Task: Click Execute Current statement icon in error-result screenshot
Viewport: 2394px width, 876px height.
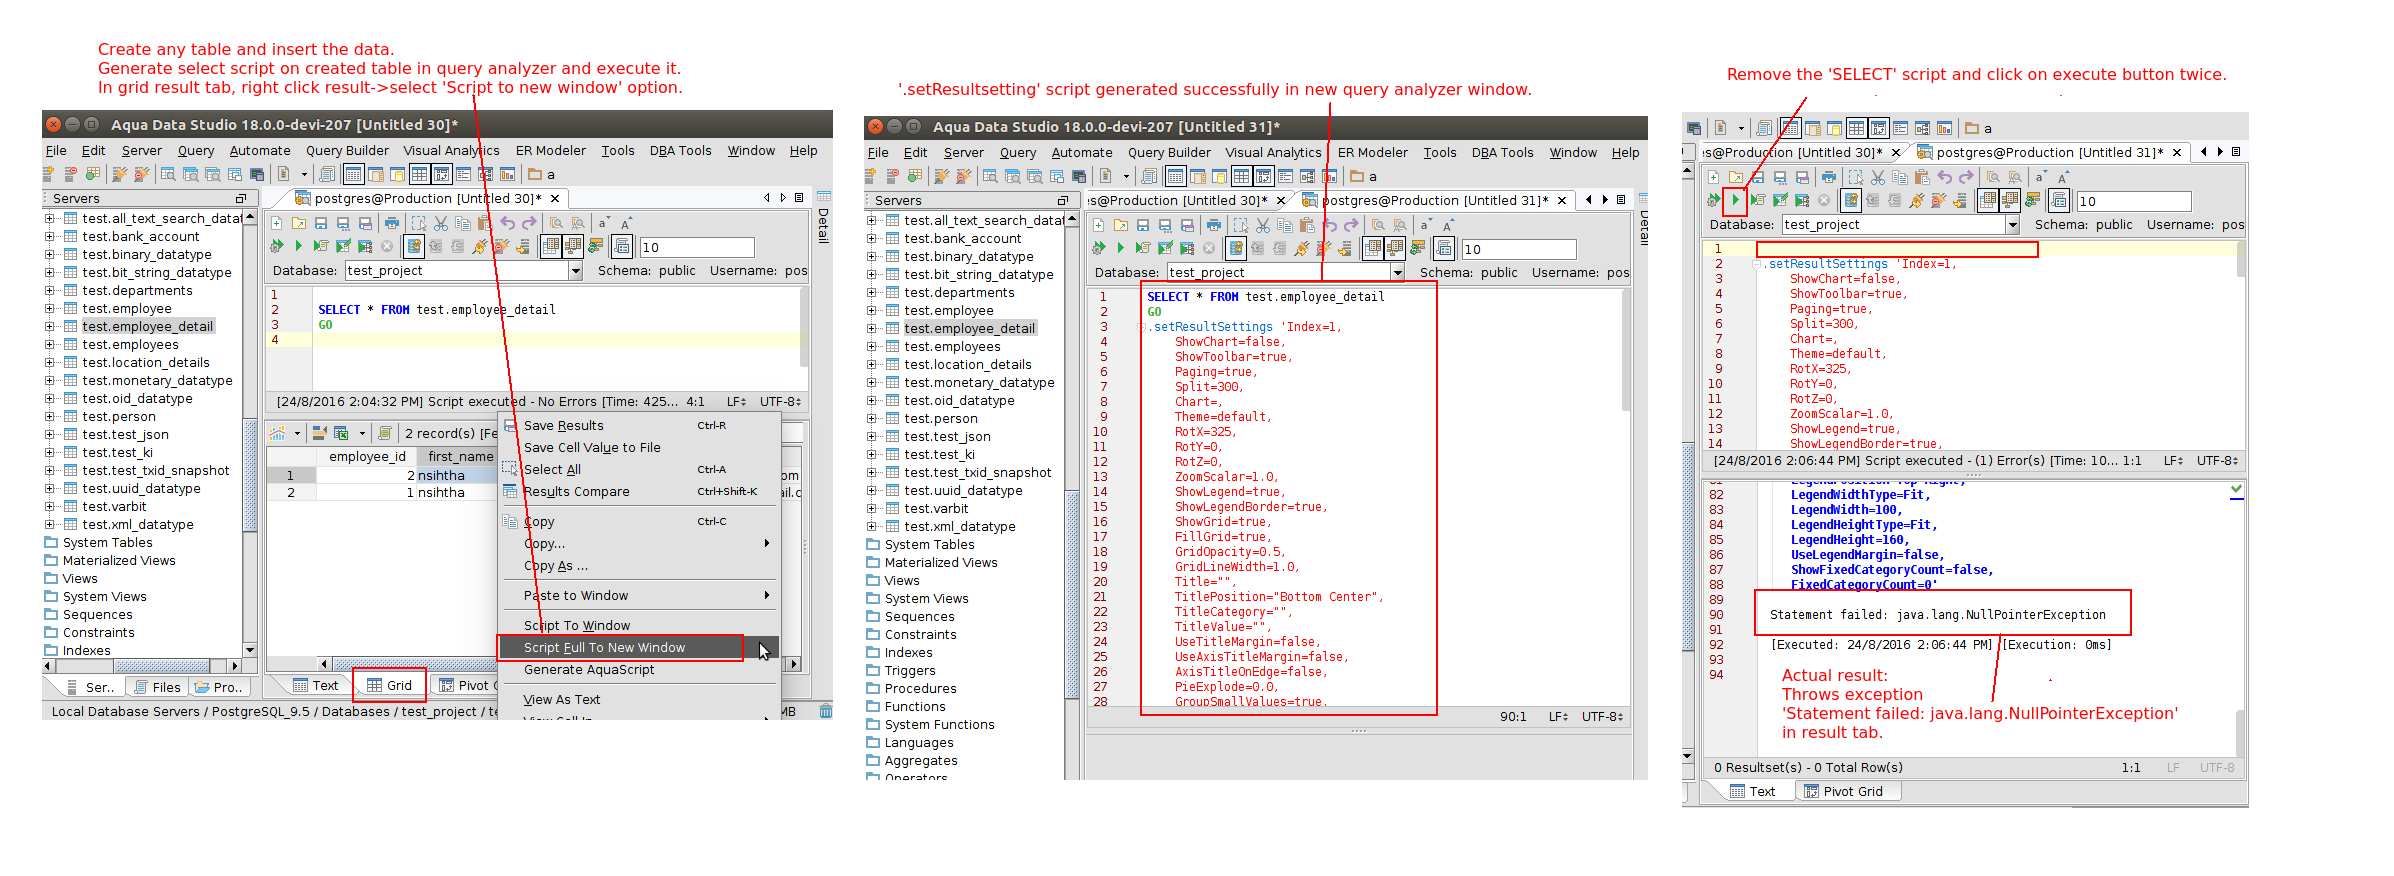Action: [x=1757, y=200]
